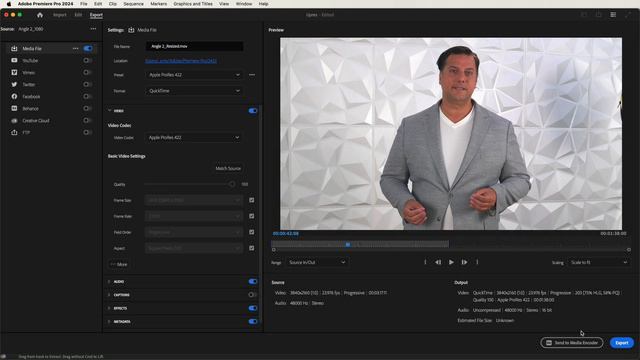The height and width of the screenshot is (360, 640).
Task: Click the full screen icon in header
Action: pos(628,15)
